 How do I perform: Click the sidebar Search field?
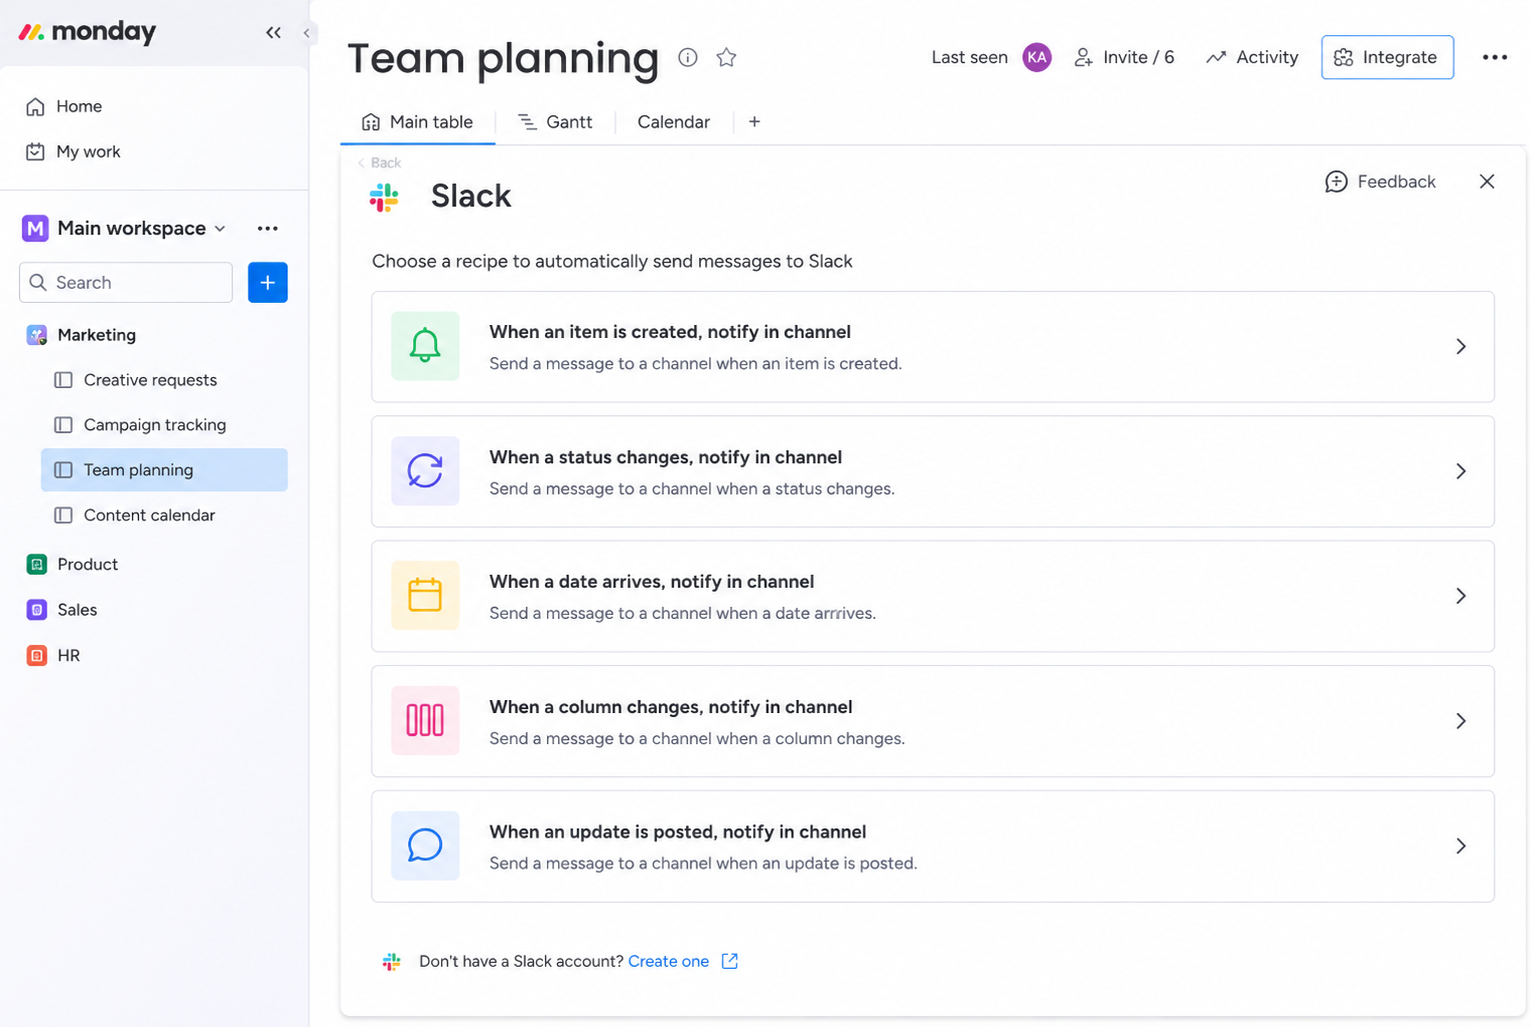pos(126,283)
